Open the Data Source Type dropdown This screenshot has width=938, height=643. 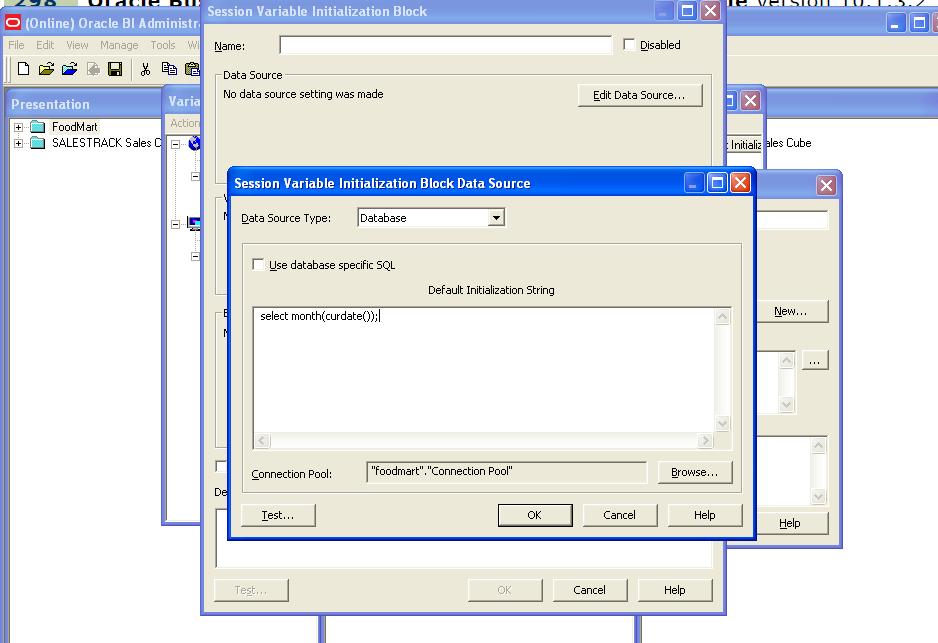(496, 218)
